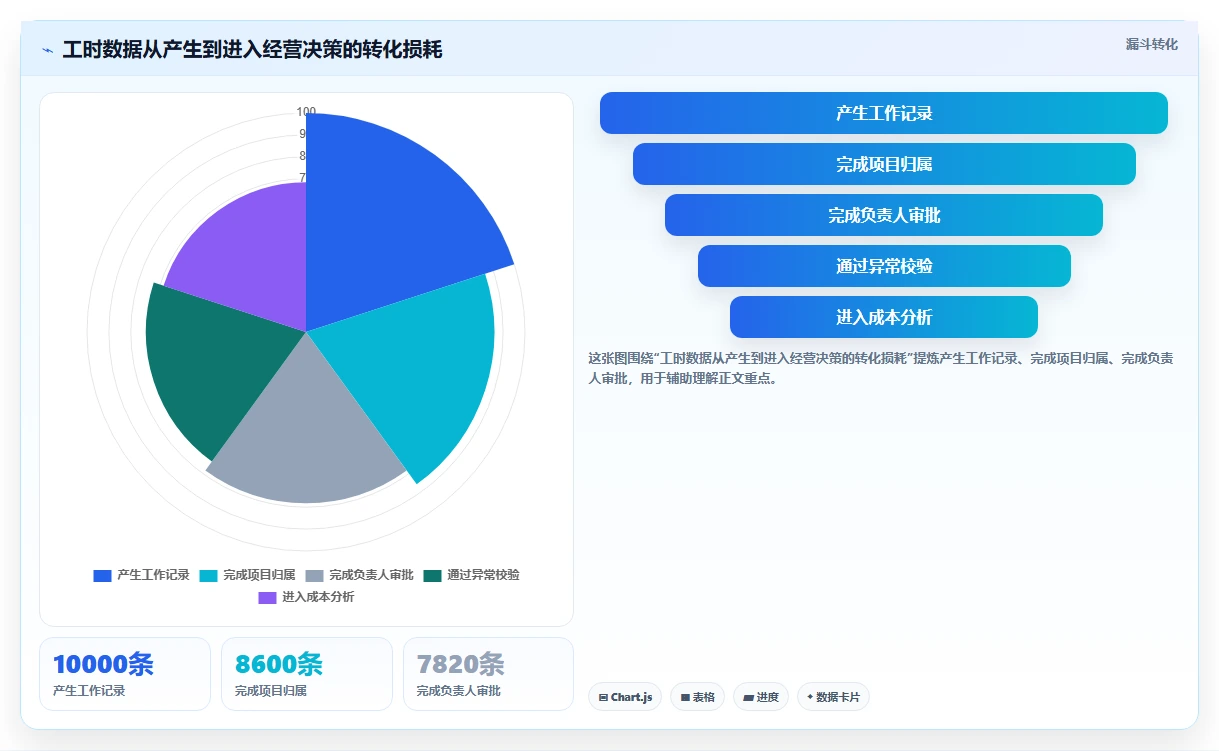The width and height of the screenshot is (1219, 751).
Task: Click the 进度 tag icon
Action: click(748, 697)
